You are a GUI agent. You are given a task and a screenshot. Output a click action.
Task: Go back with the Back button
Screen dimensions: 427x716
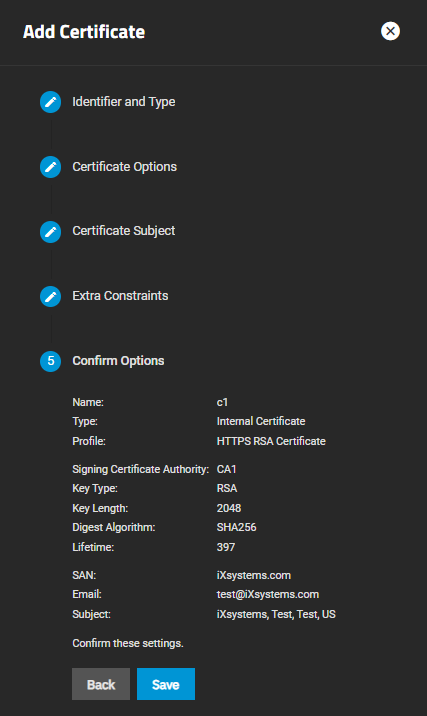click(101, 684)
